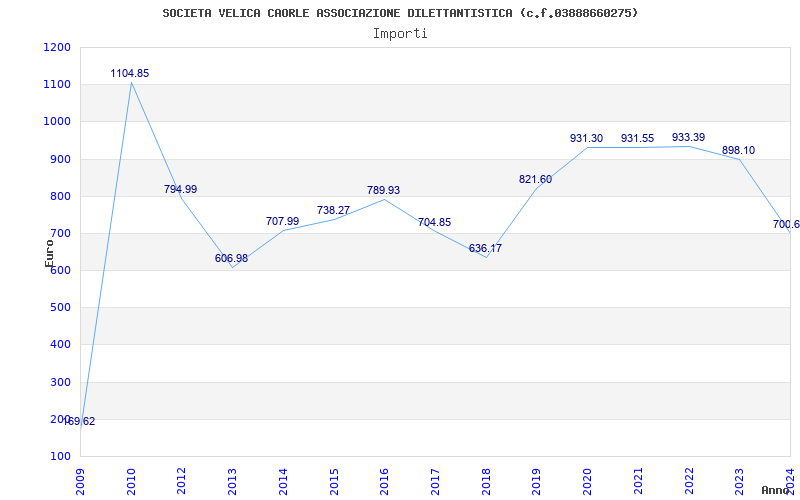
Task: Click the 900 y-axis value
Action: point(60,159)
